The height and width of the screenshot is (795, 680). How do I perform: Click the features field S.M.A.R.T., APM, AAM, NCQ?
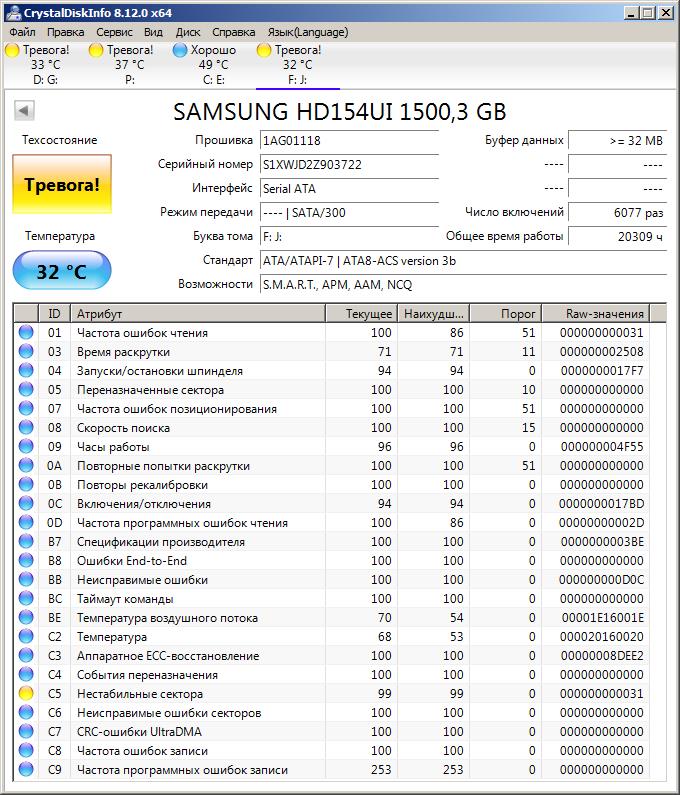pos(463,285)
